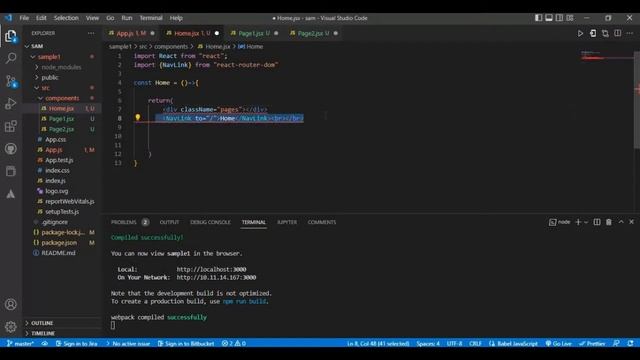Click the Split Editor icon
The width and height of the screenshot is (640, 360).
pos(618,33)
